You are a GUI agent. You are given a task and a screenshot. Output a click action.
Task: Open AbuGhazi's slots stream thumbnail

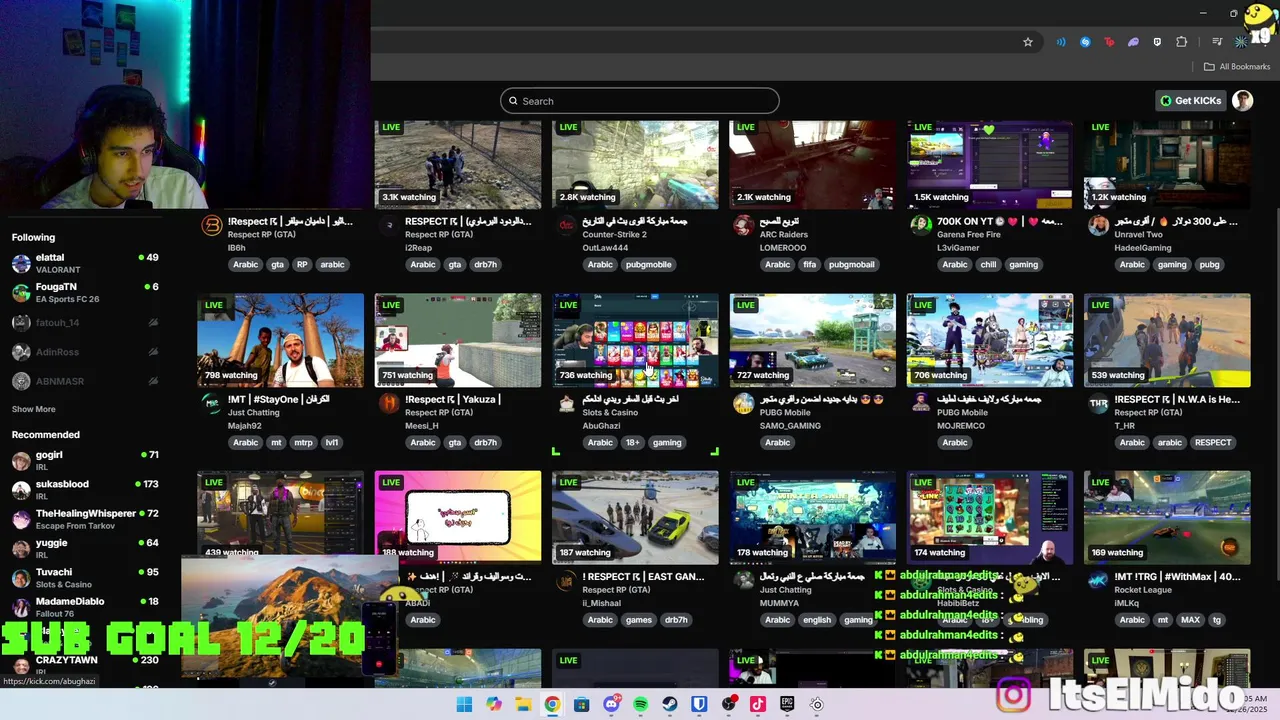pyautogui.click(x=635, y=340)
